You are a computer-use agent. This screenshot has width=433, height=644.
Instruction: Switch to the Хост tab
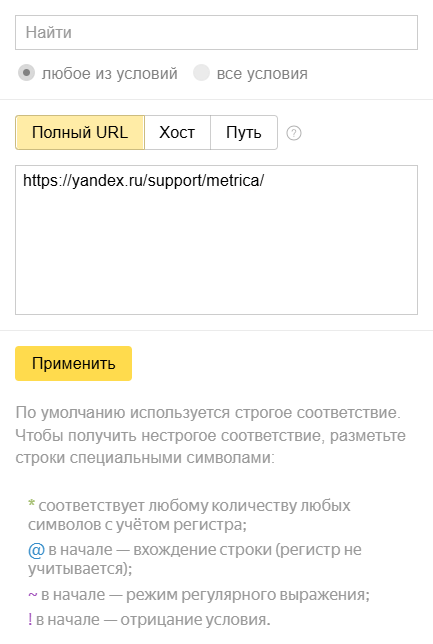tap(177, 133)
